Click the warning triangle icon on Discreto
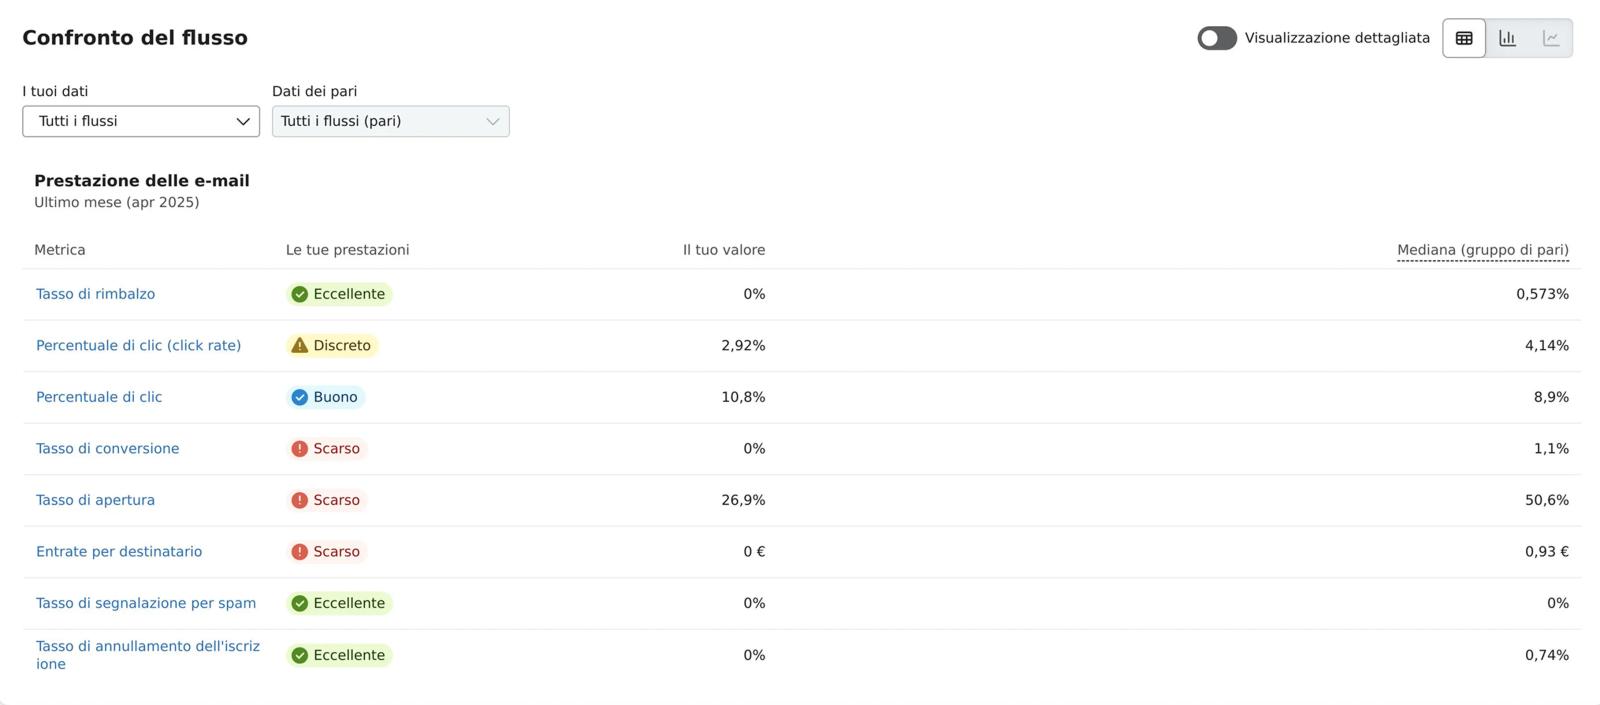The width and height of the screenshot is (1600, 705). [299, 345]
